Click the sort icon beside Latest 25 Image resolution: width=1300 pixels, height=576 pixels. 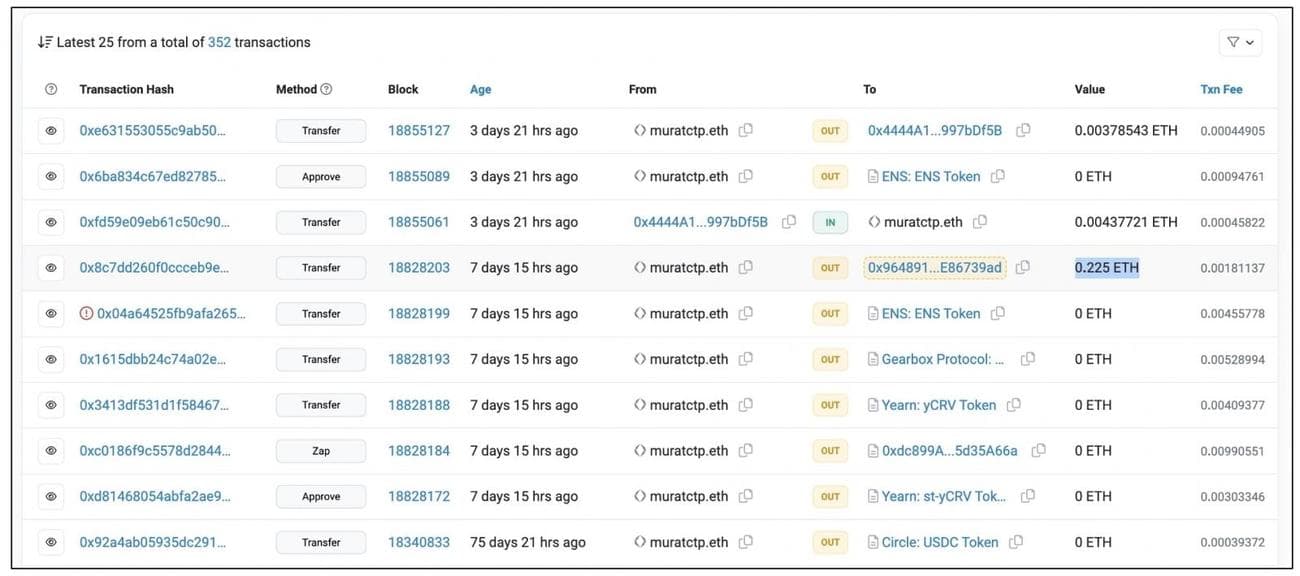tap(44, 42)
